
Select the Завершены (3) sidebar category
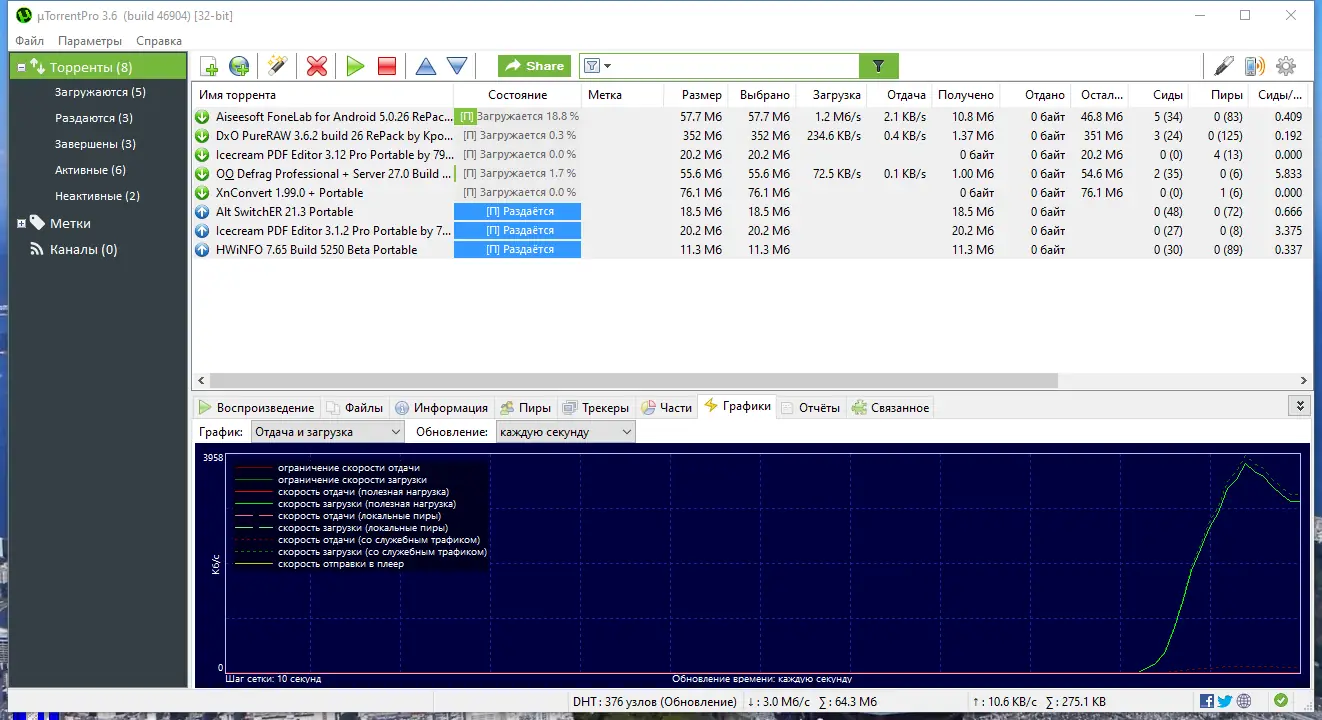click(x=95, y=144)
